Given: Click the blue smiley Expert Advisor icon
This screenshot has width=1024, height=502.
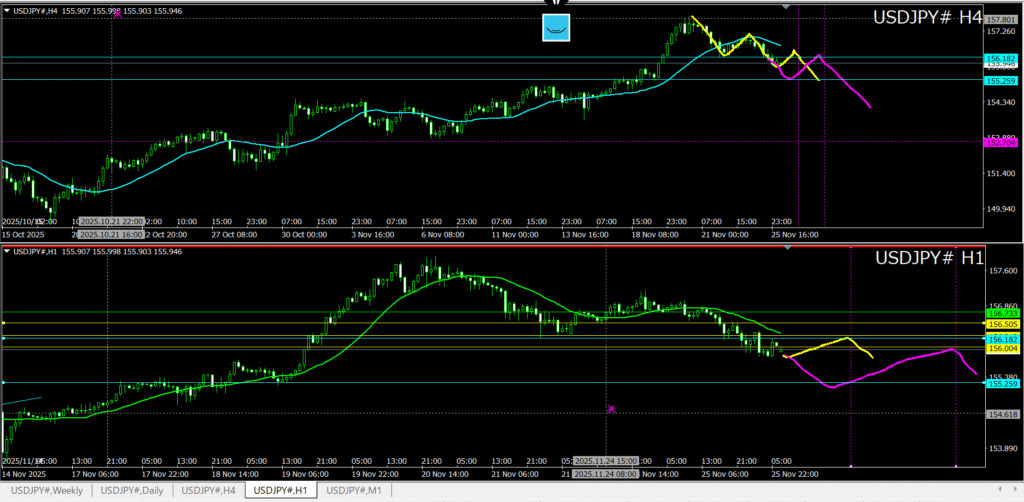Looking at the screenshot, I should click(x=556, y=28).
